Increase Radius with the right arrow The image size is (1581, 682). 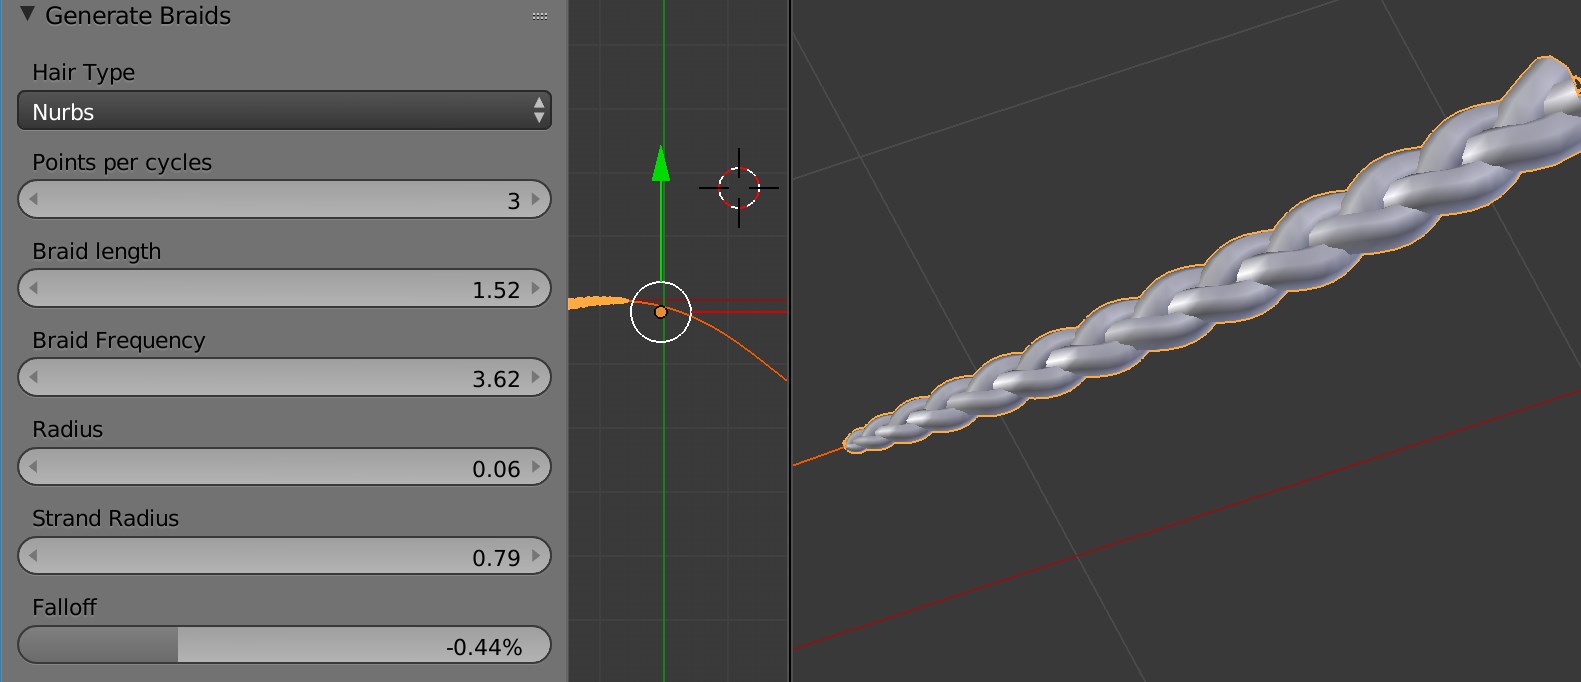click(x=536, y=467)
